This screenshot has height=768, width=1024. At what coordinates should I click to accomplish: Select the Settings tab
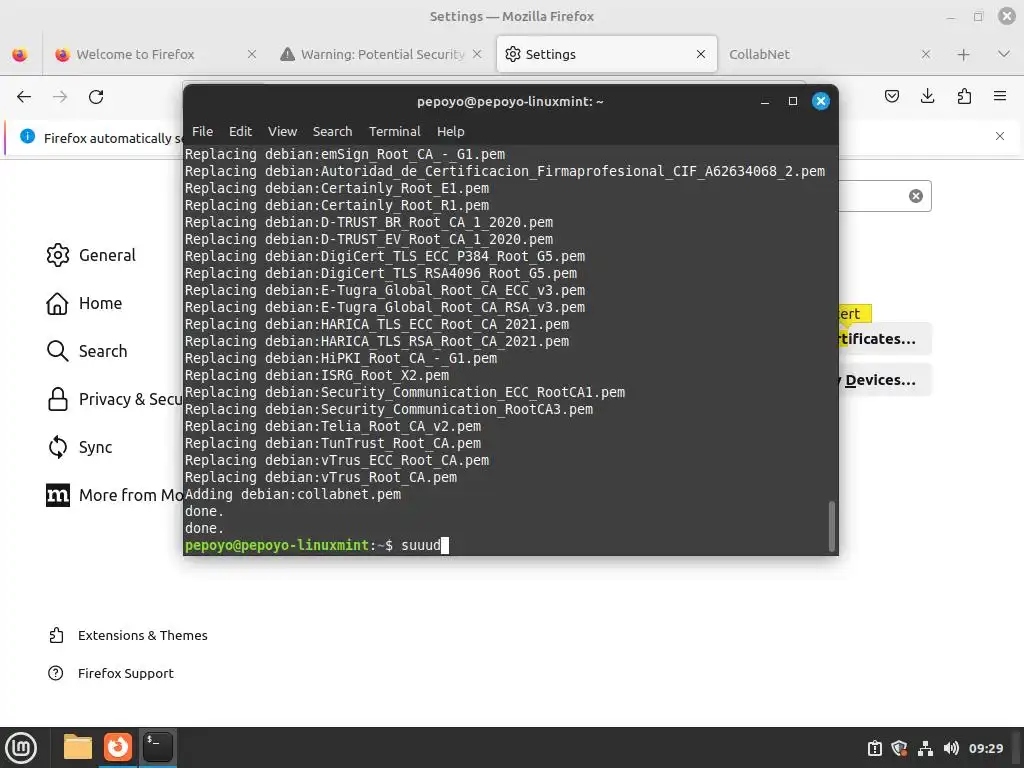[x=607, y=54]
